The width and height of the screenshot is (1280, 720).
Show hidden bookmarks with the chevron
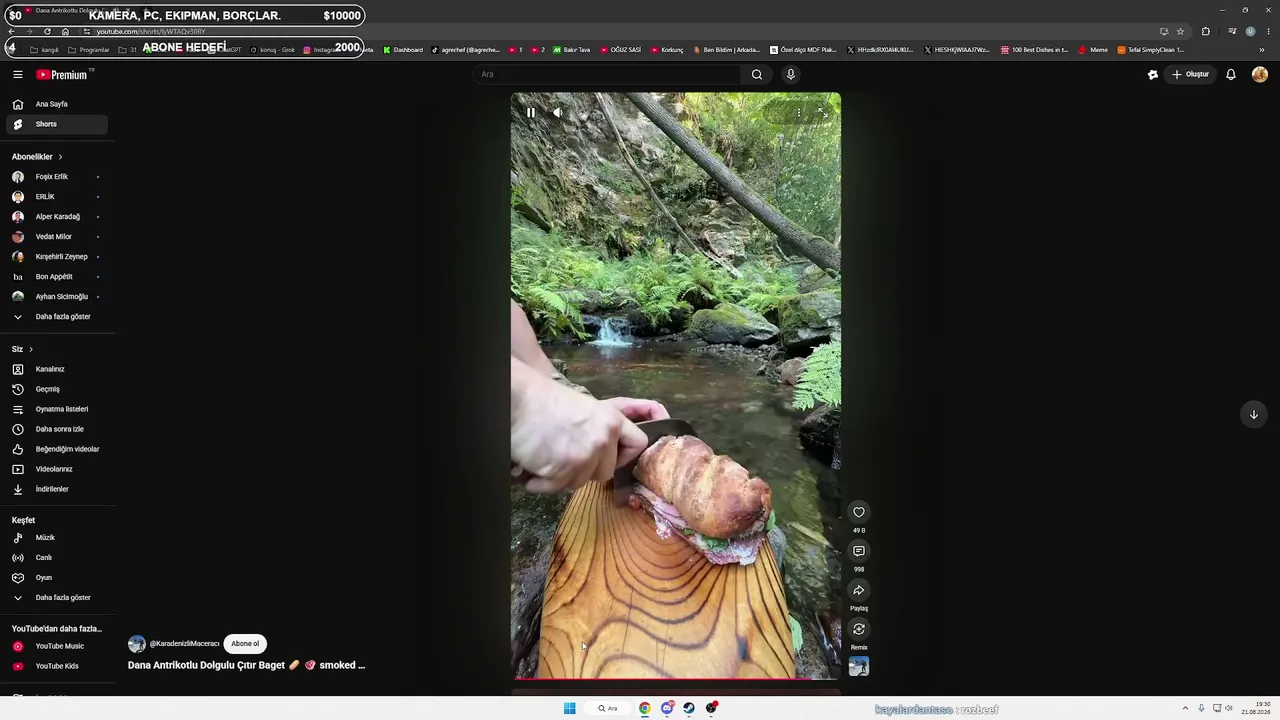tap(1264, 50)
